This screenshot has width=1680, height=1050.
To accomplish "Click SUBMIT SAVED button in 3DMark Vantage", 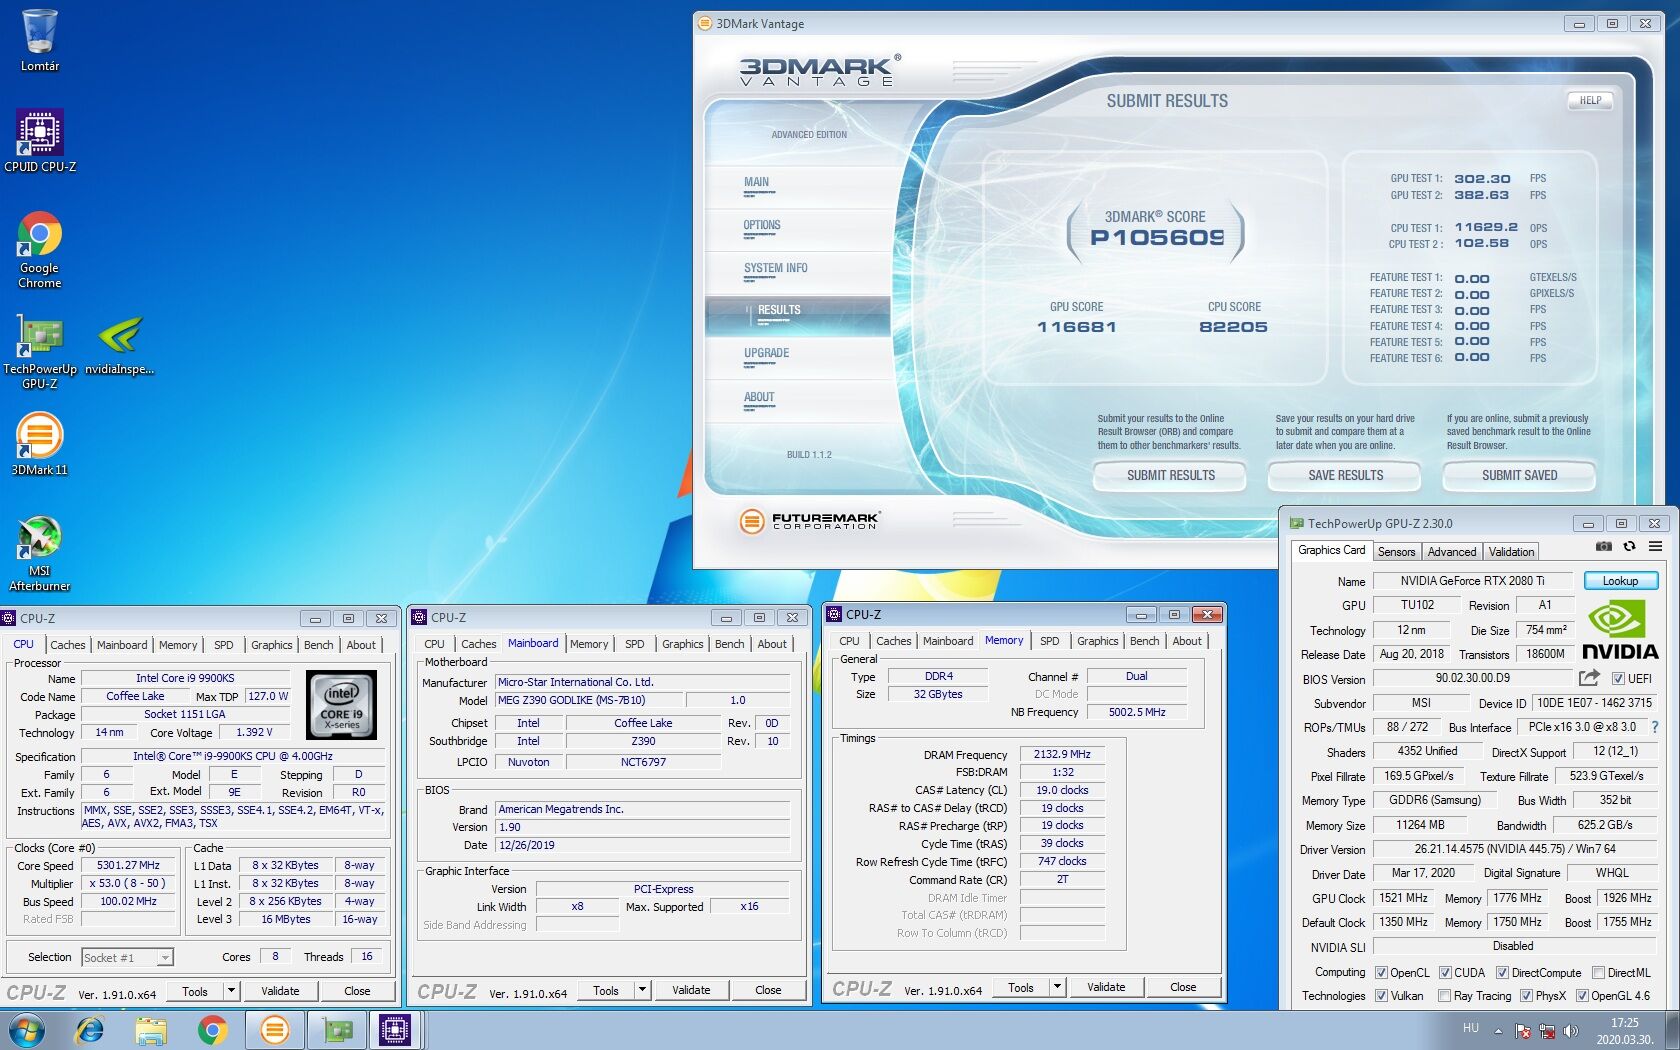I will (x=1519, y=476).
